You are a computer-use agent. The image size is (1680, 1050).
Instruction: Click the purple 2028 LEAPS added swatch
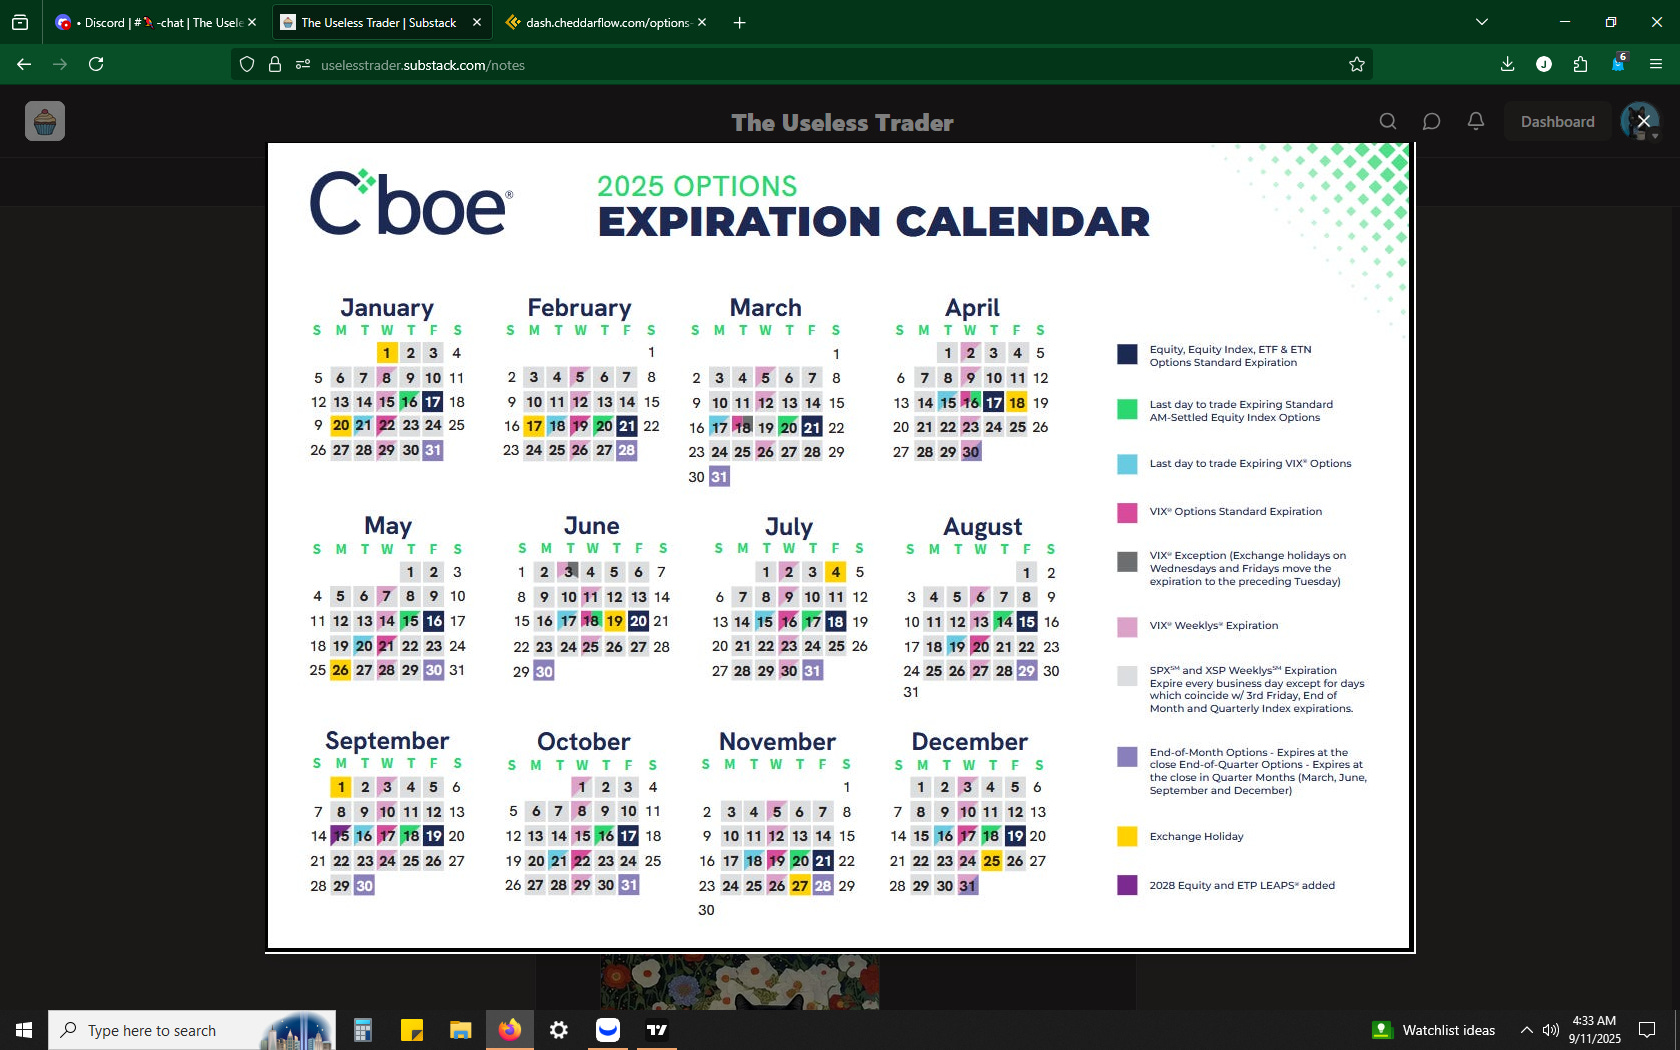click(1127, 885)
